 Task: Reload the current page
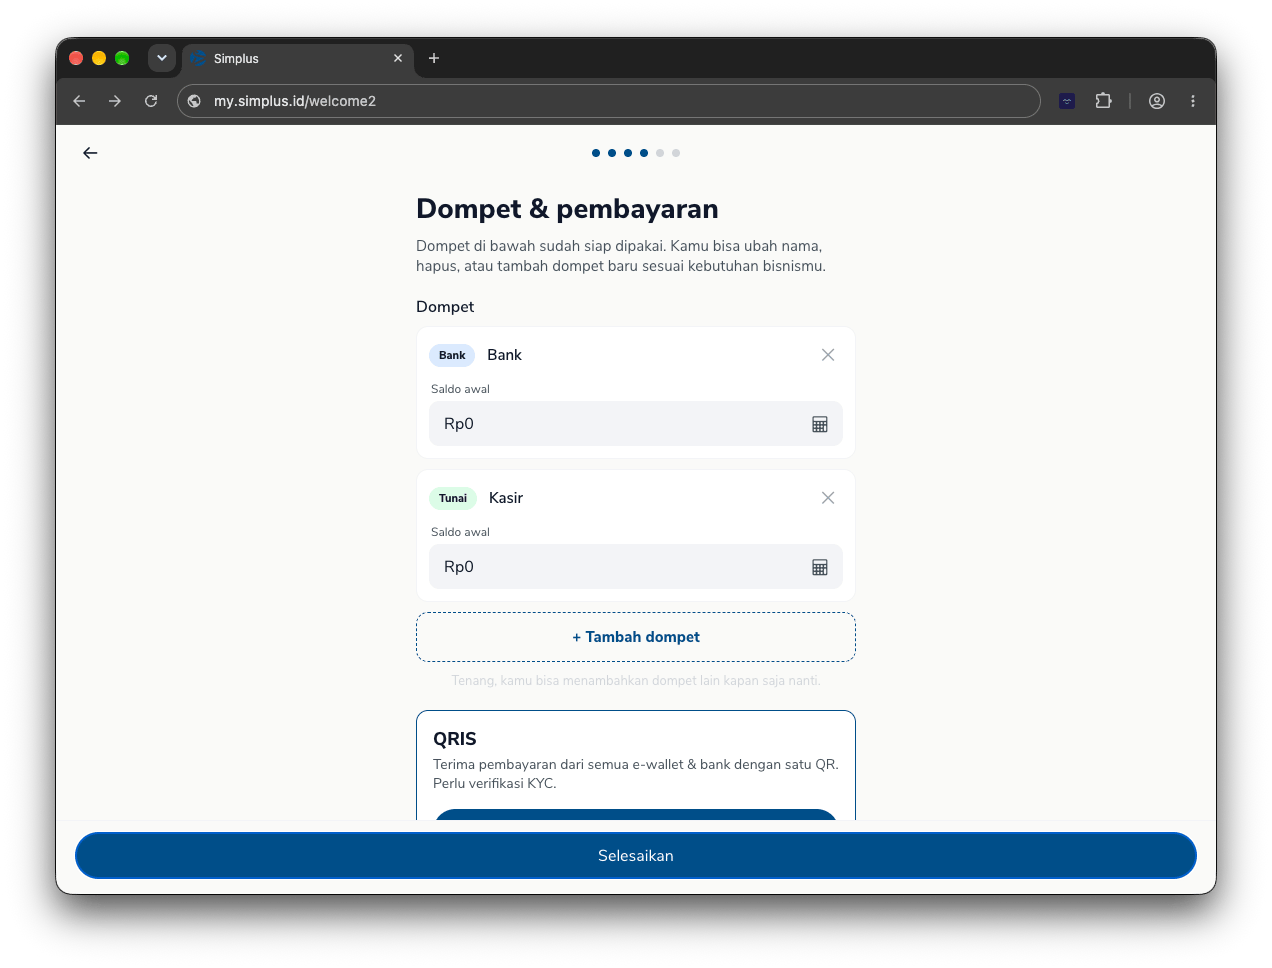151,101
